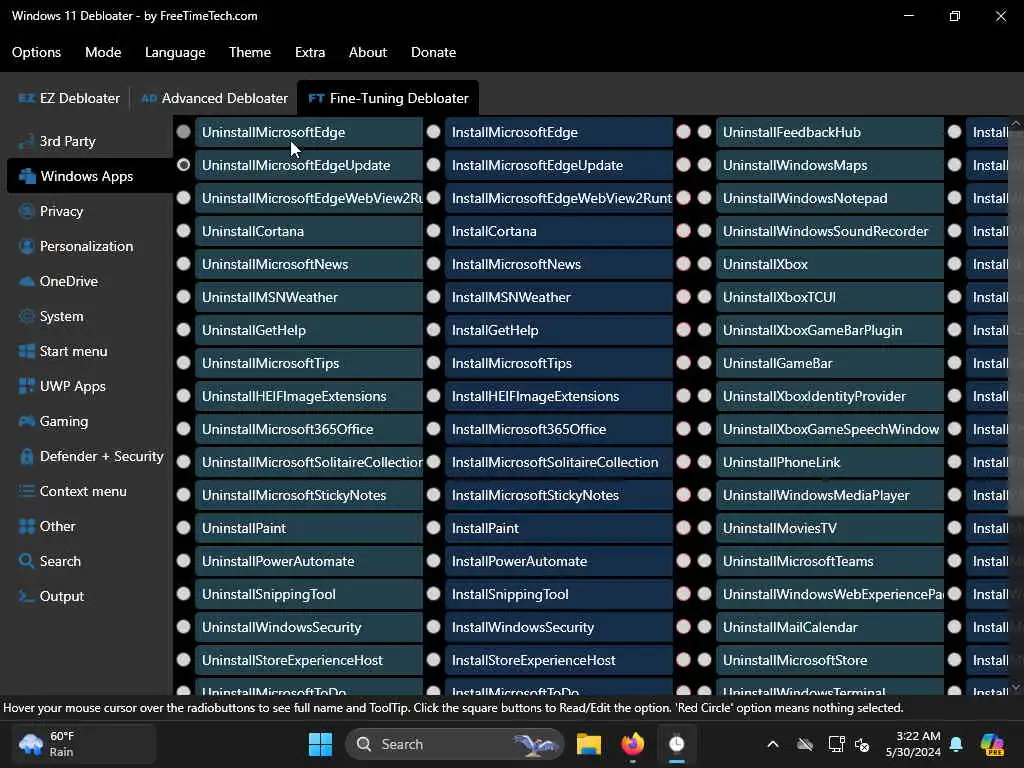Open the Donate menu
The width and height of the screenshot is (1024, 768).
click(434, 52)
